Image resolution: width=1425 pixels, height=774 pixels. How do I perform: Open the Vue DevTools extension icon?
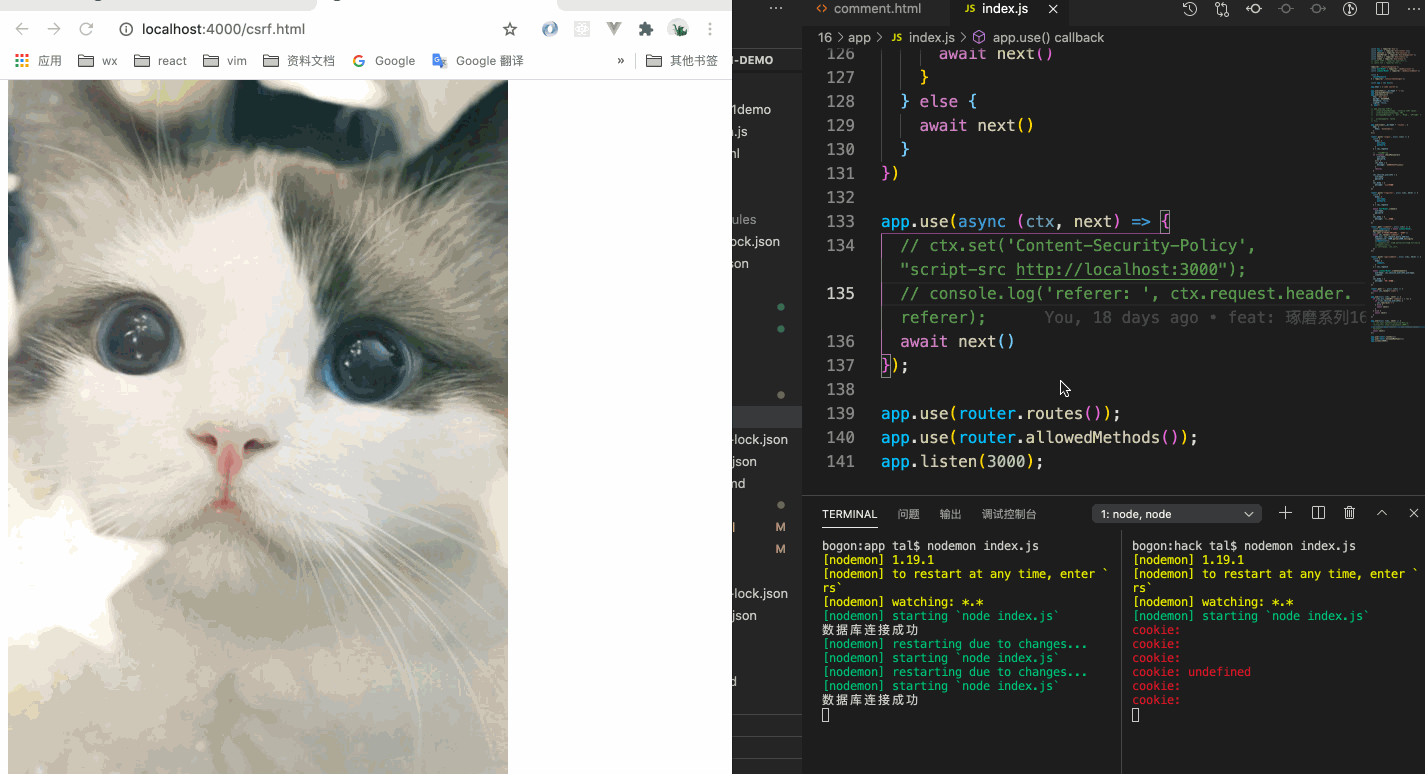pos(614,29)
